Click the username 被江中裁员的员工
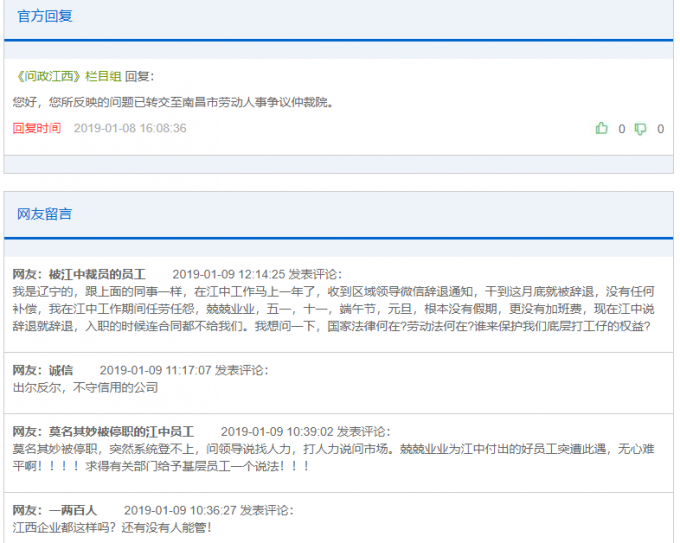The width and height of the screenshot is (680, 543). 97,274
